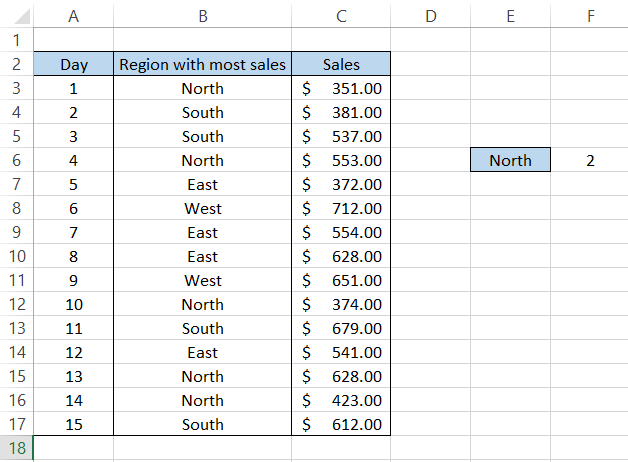Viewport: 628px width, 462px height.
Task: Click the $351.00 sales cell
Action: coord(342,88)
